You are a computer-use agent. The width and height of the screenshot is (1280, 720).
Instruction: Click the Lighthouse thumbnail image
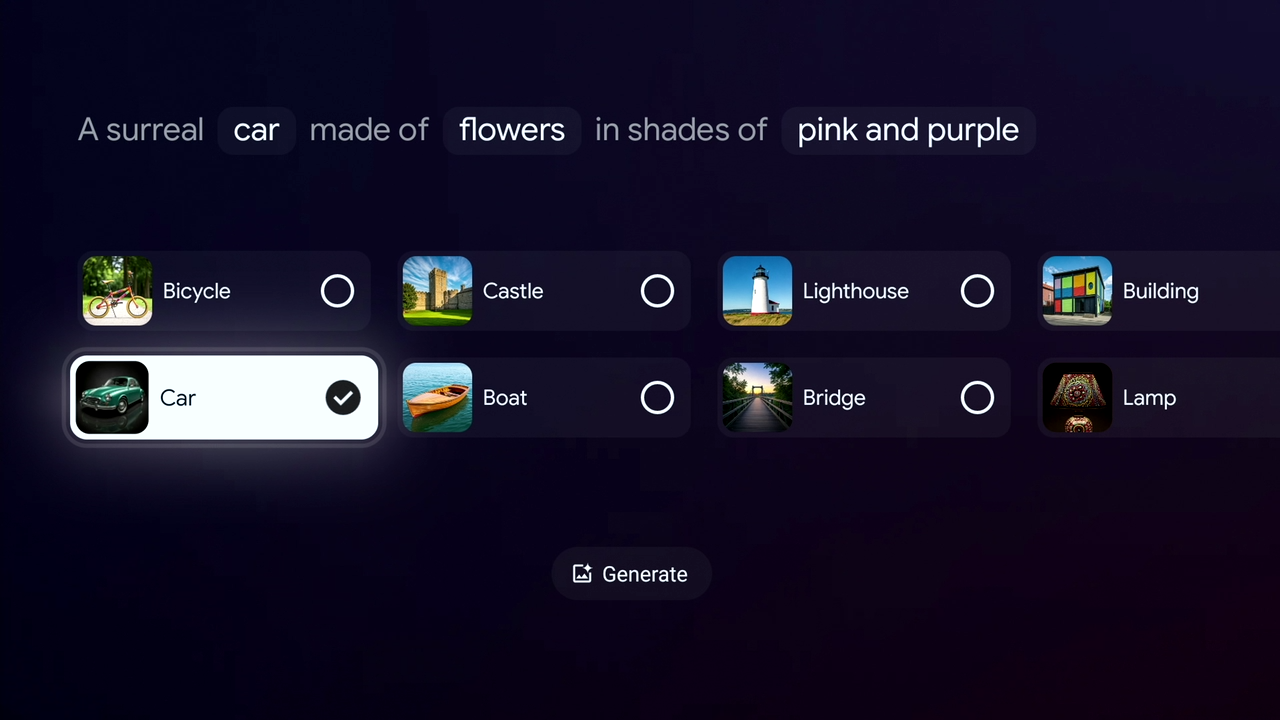(x=757, y=291)
